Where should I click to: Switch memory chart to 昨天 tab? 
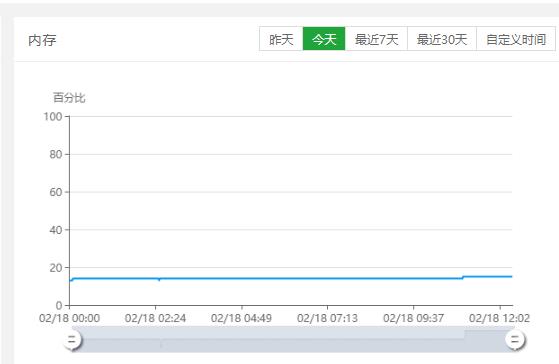click(281, 39)
